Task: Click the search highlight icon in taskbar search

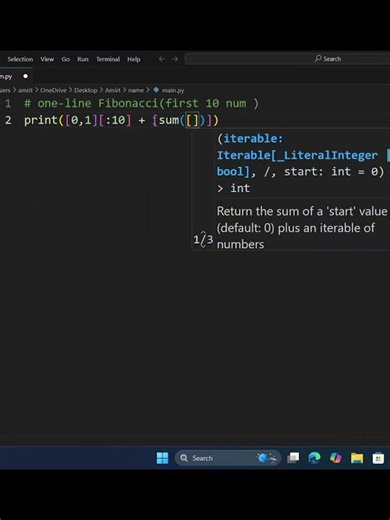Action: (267, 458)
